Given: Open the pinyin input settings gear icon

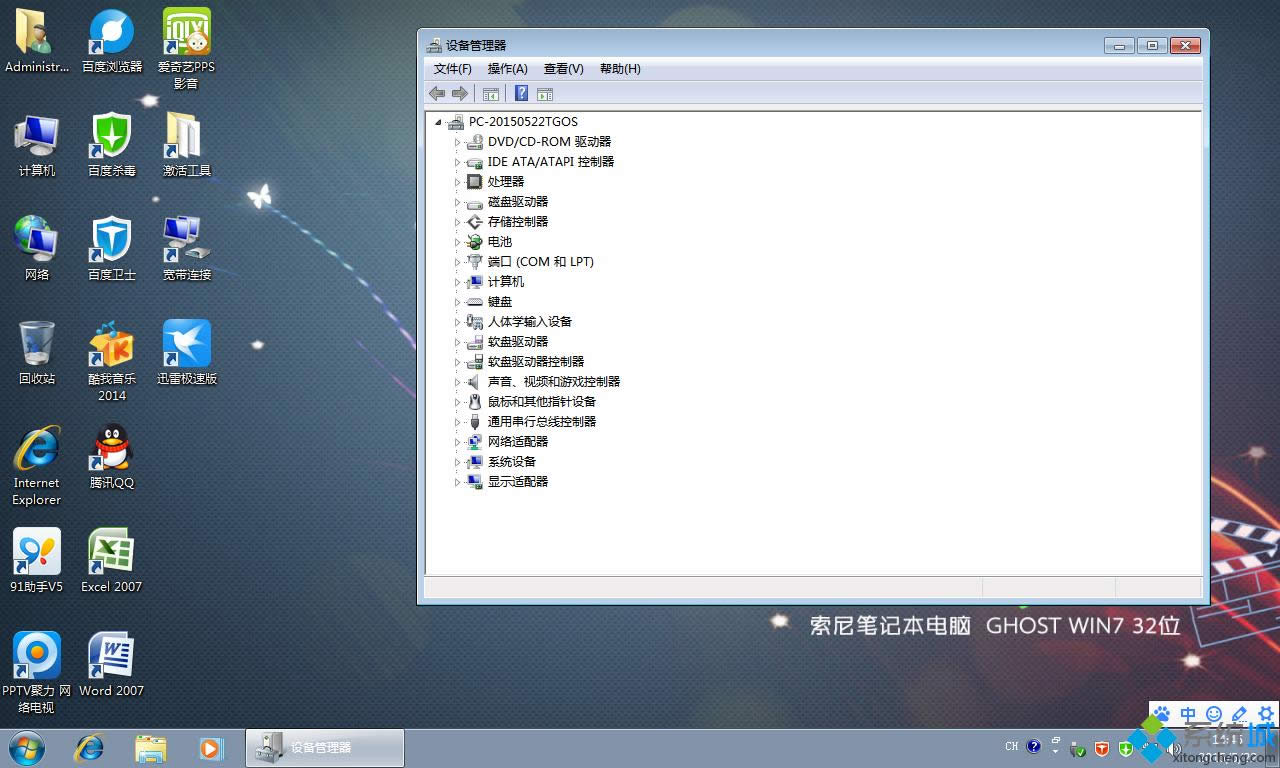Looking at the screenshot, I should (x=1266, y=714).
